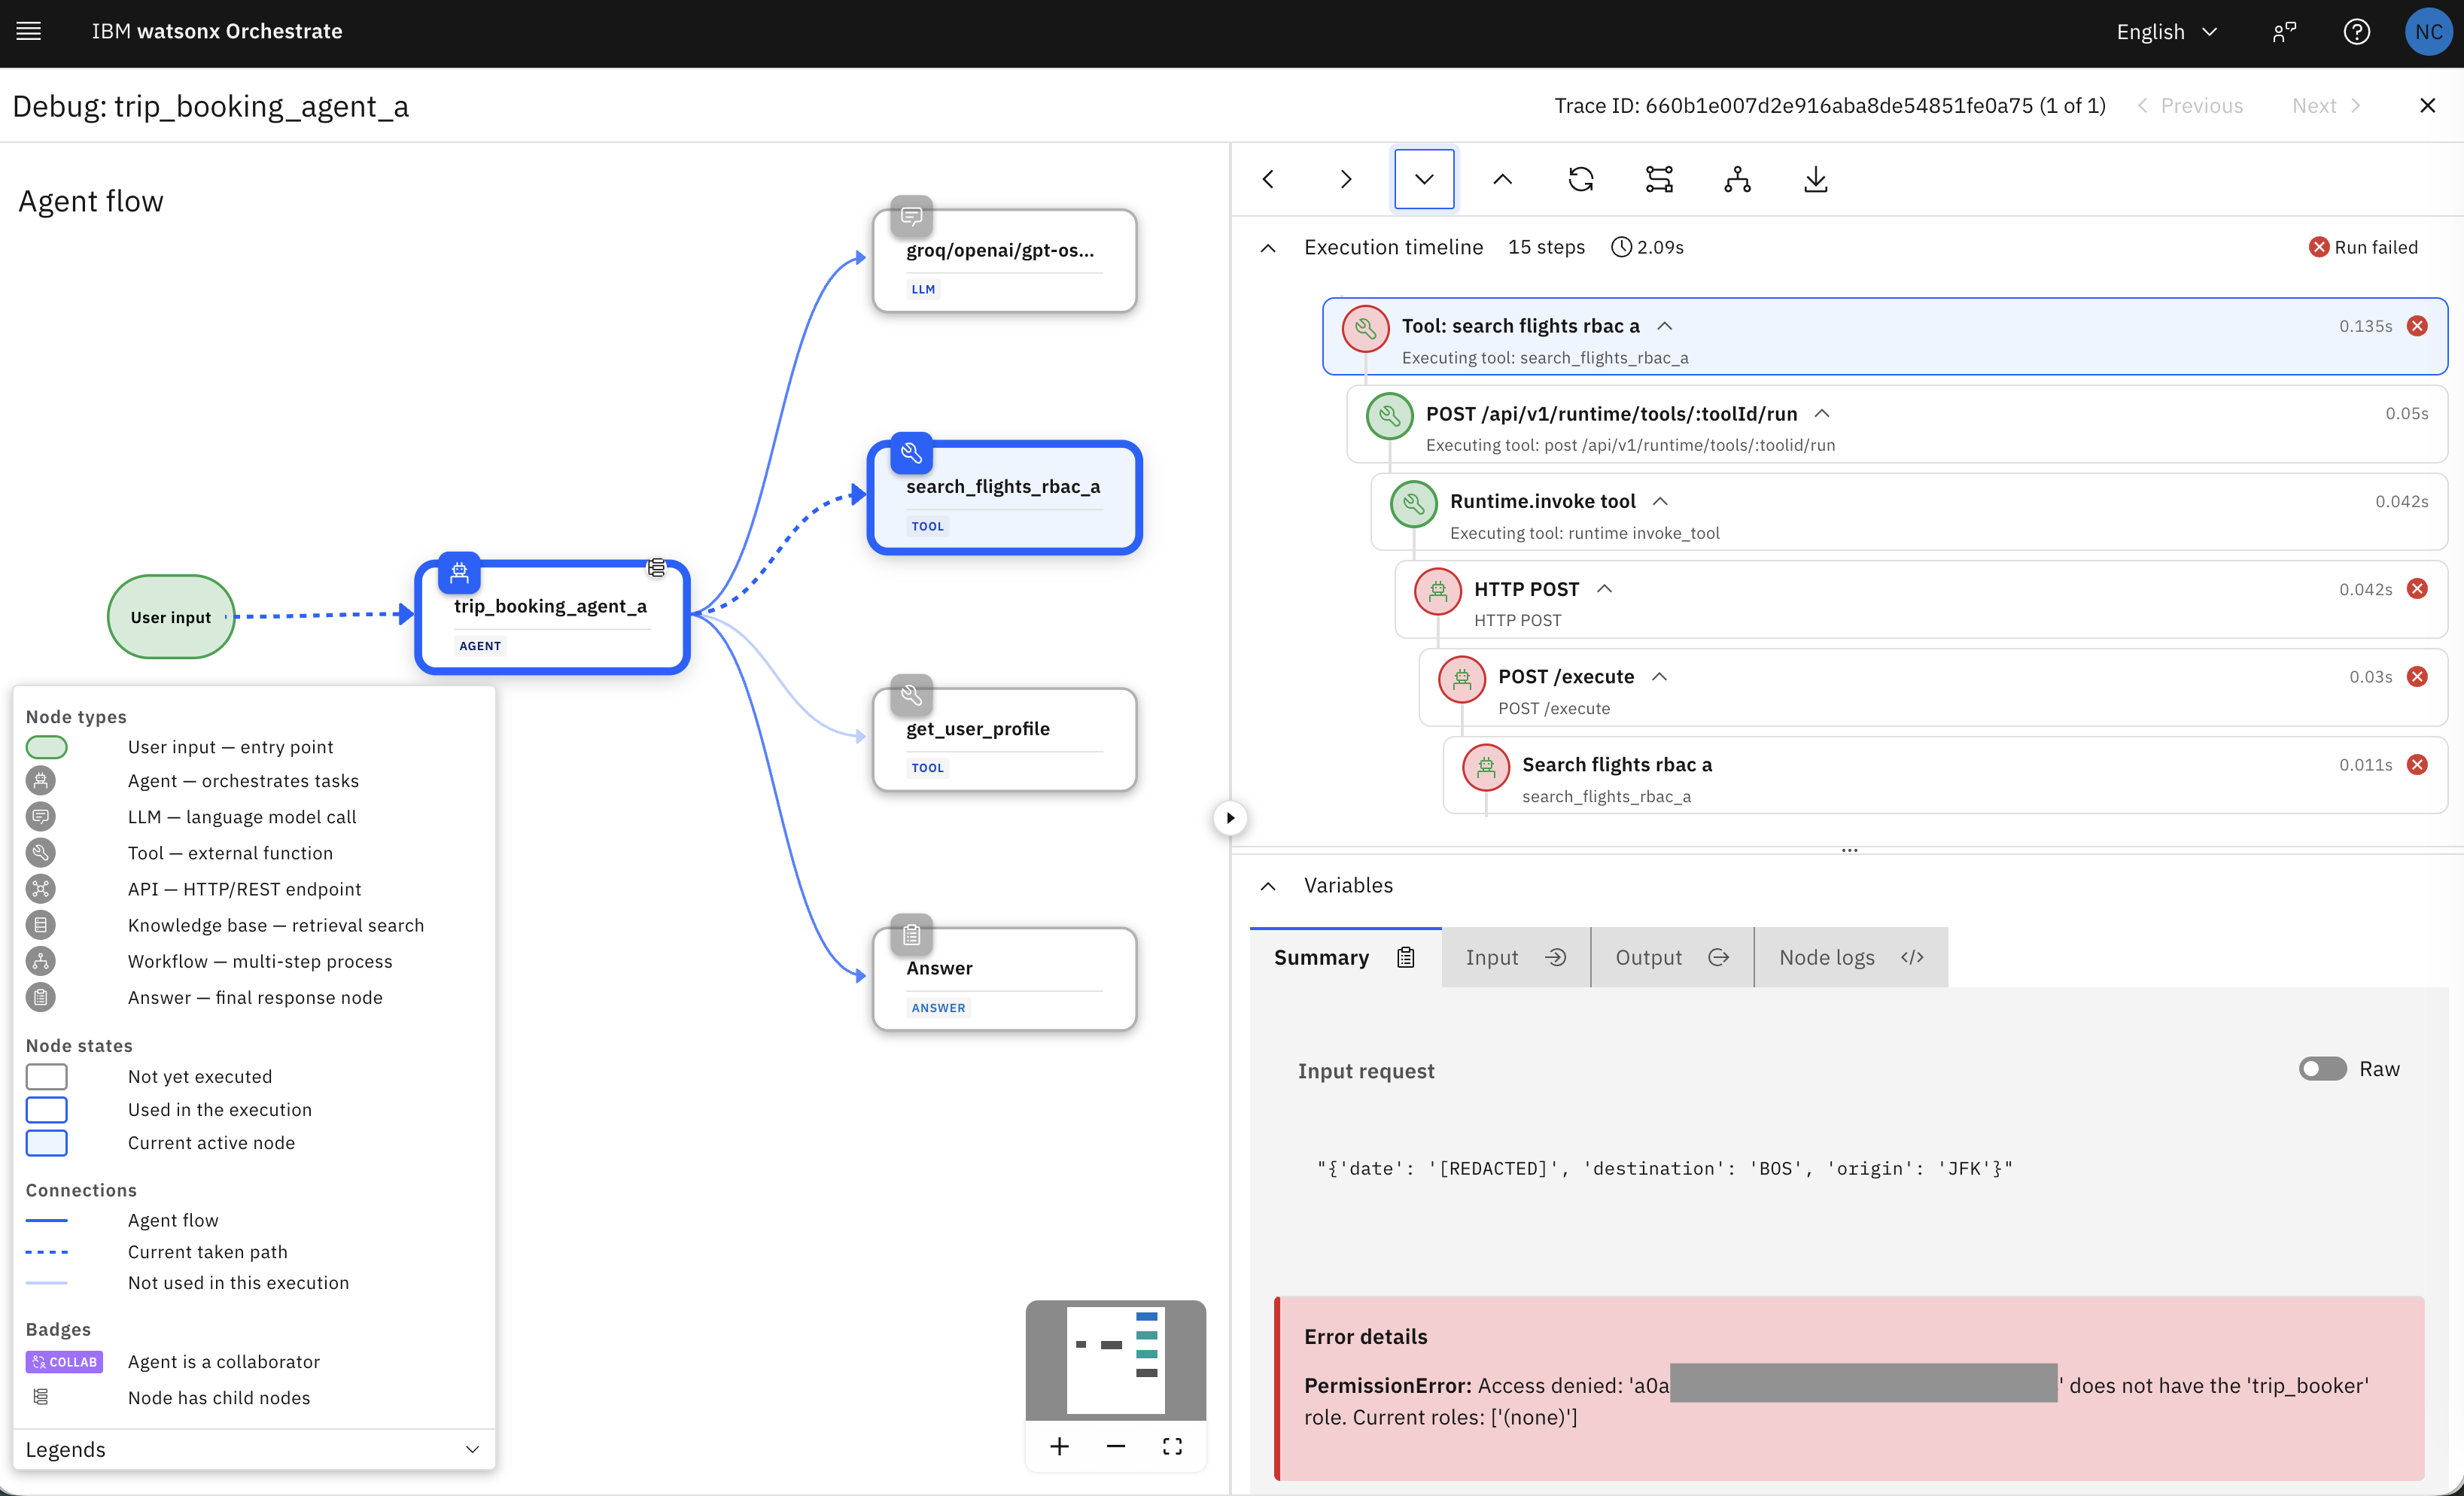2464x1496 pixels.
Task: Click the flow layout toolbar icon
Action: pos(1659,179)
